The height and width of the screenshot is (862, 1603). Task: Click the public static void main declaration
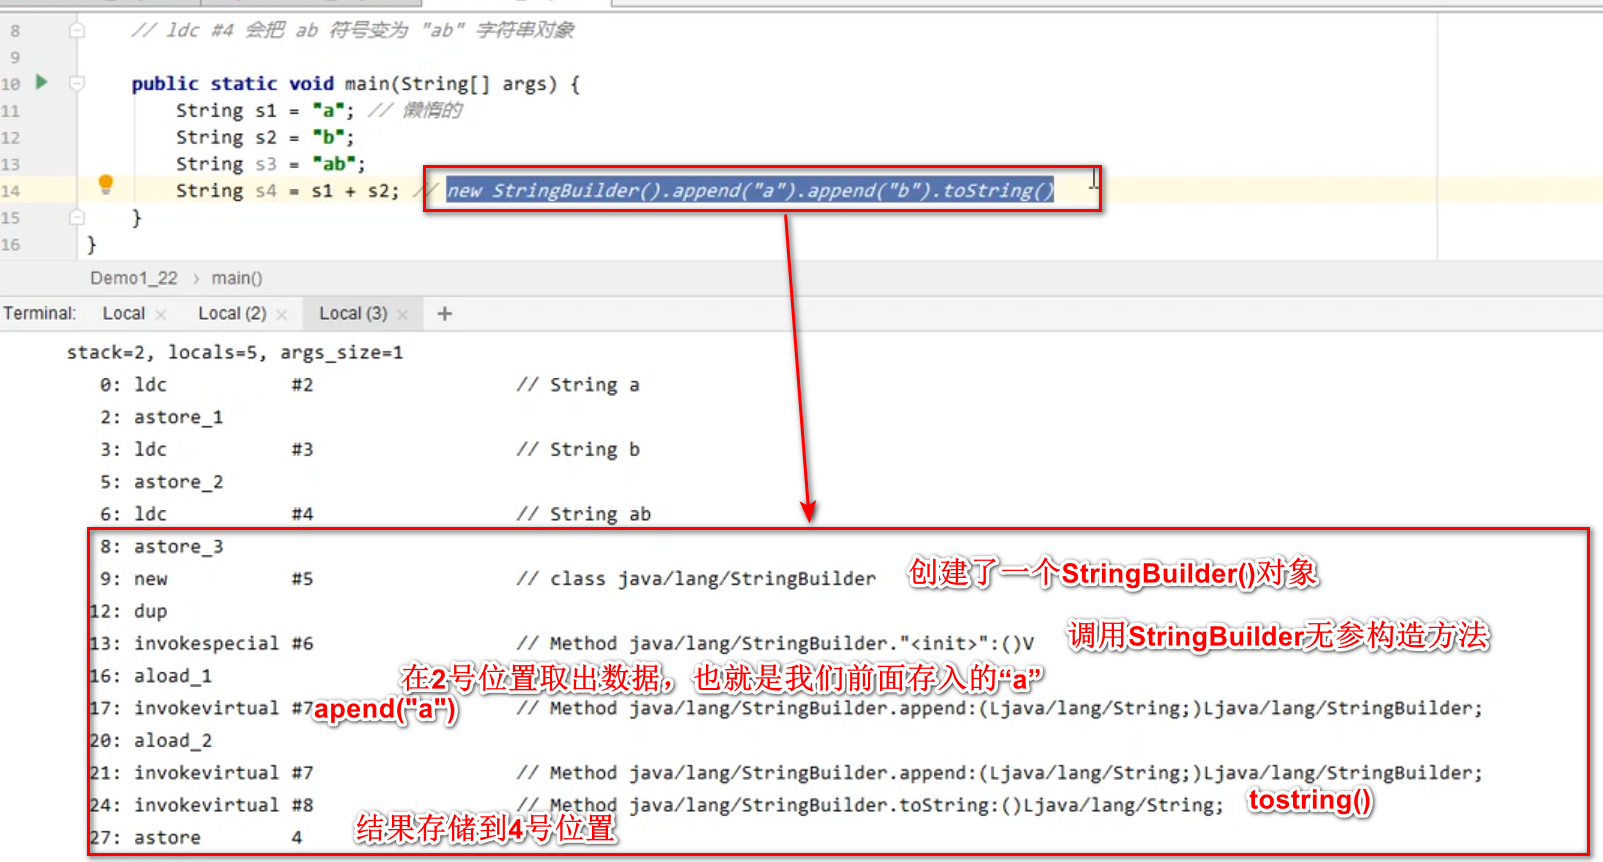pos(355,84)
